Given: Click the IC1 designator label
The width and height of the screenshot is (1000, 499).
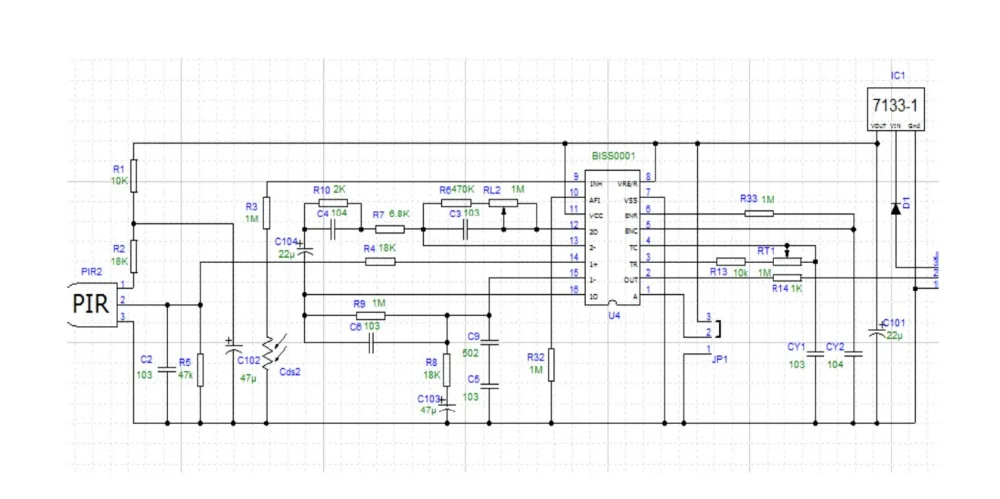Looking at the screenshot, I should click(898, 75).
